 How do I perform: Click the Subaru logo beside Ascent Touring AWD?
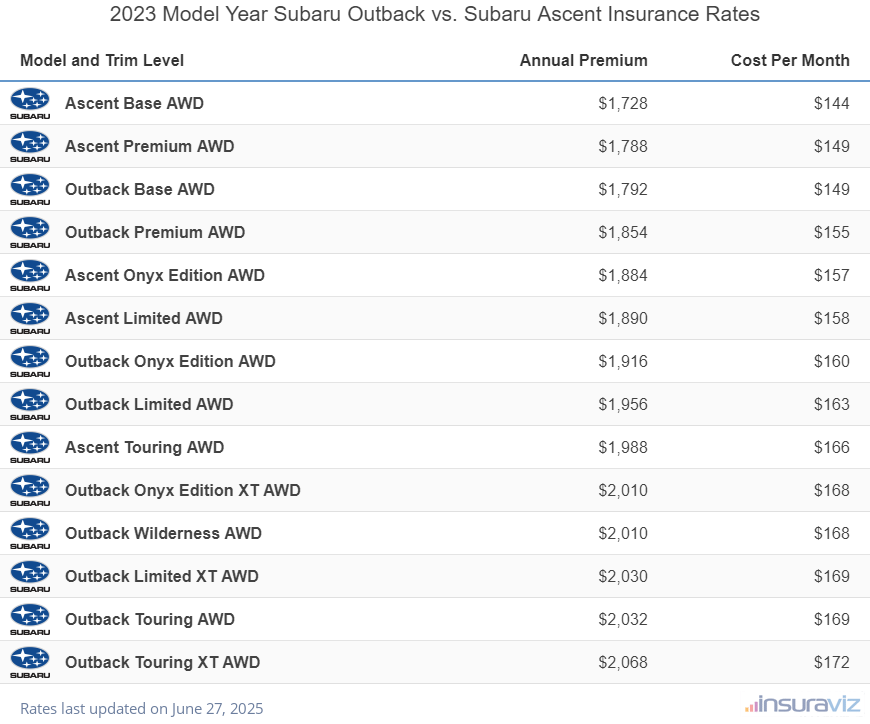tap(30, 448)
